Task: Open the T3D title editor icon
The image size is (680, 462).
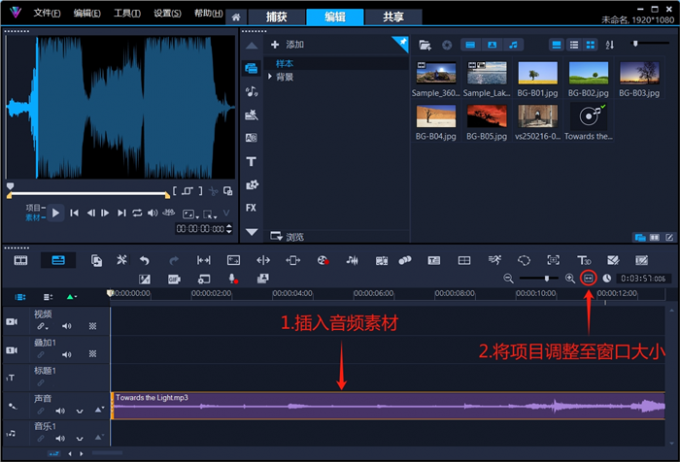Action: (584, 260)
